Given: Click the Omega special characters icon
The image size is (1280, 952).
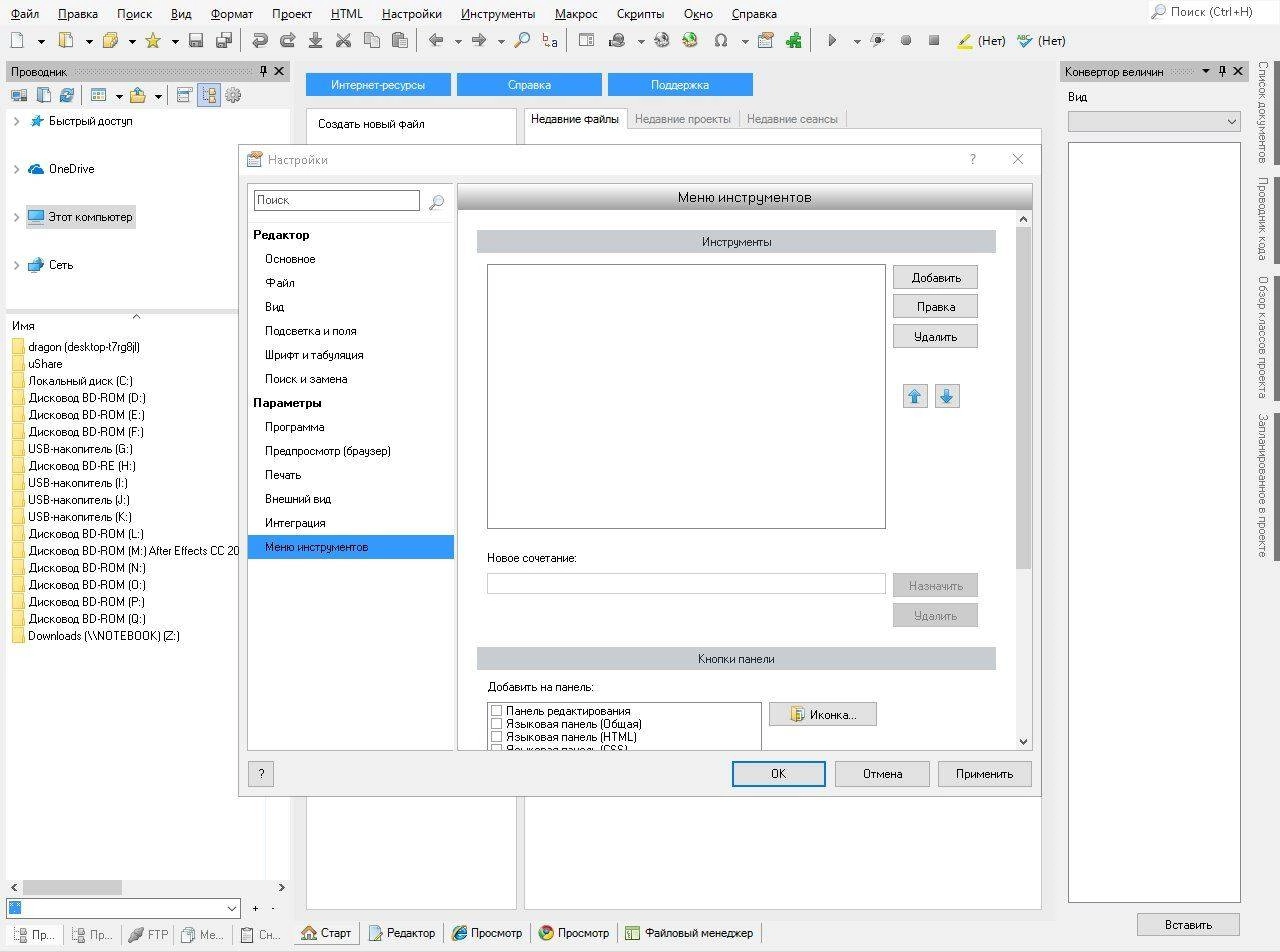Looking at the screenshot, I should (721, 41).
